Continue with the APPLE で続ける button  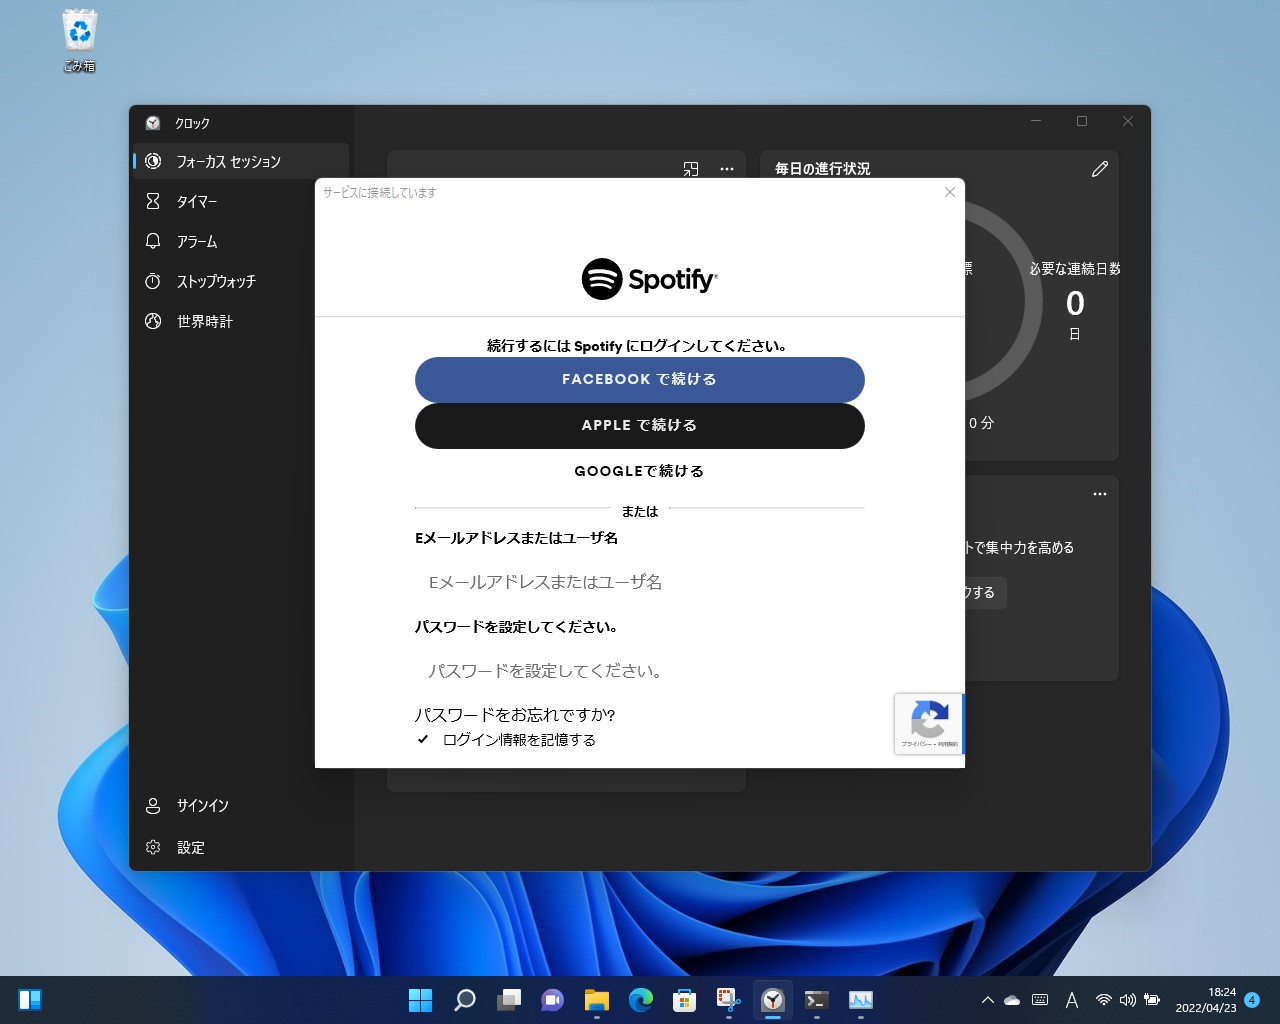(640, 426)
